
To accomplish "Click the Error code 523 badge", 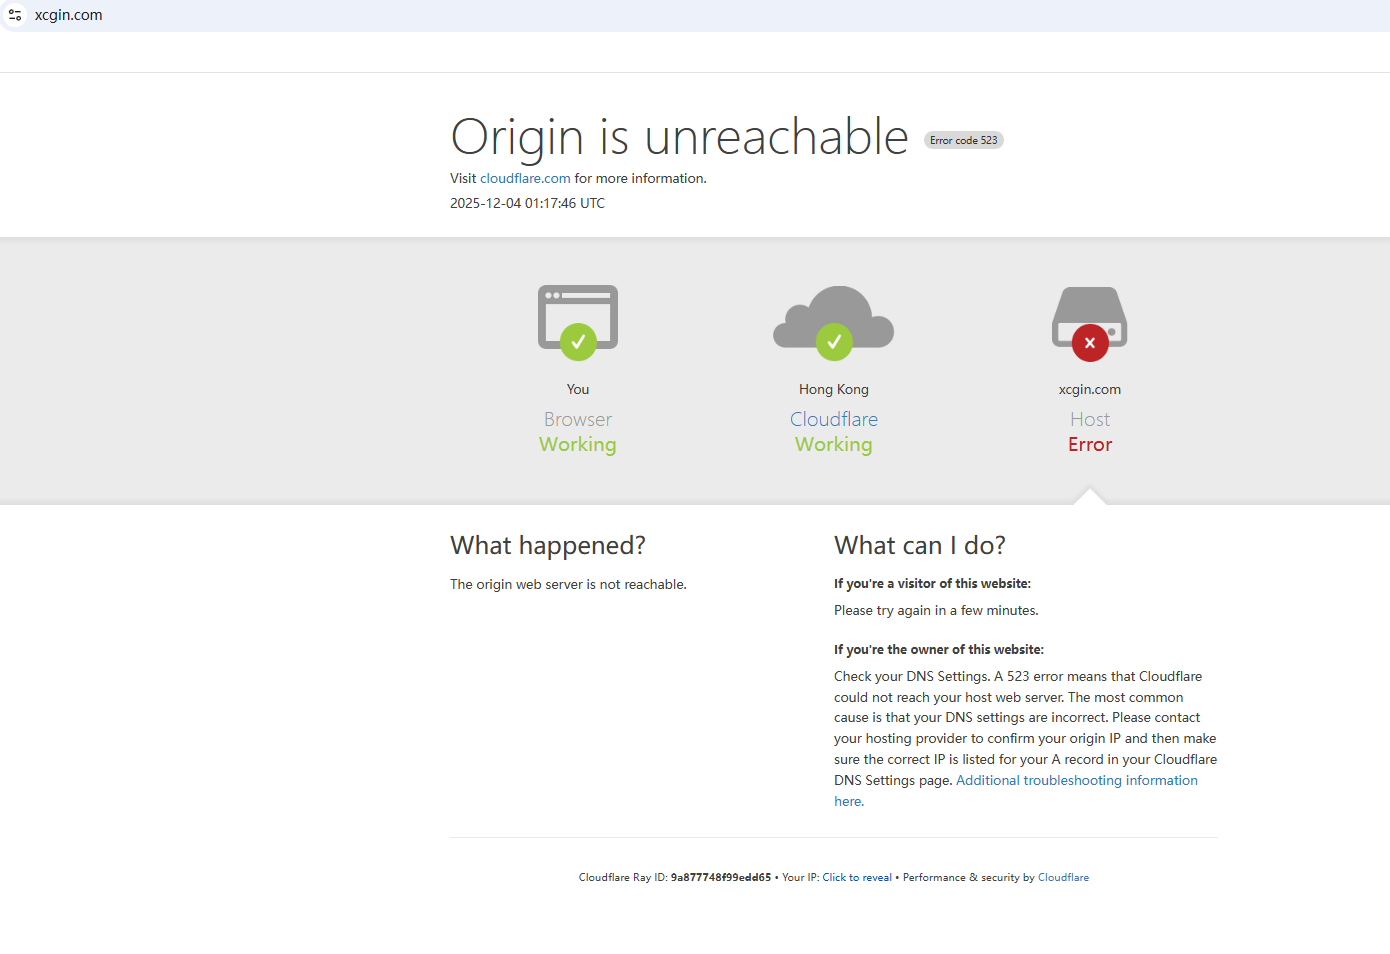I will coord(963,140).
